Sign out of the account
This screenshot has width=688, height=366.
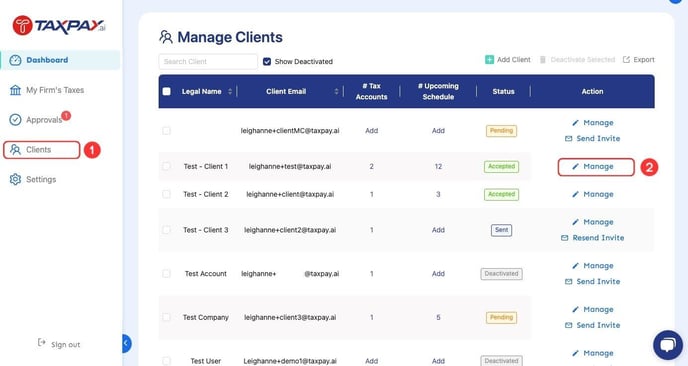pos(59,344)
